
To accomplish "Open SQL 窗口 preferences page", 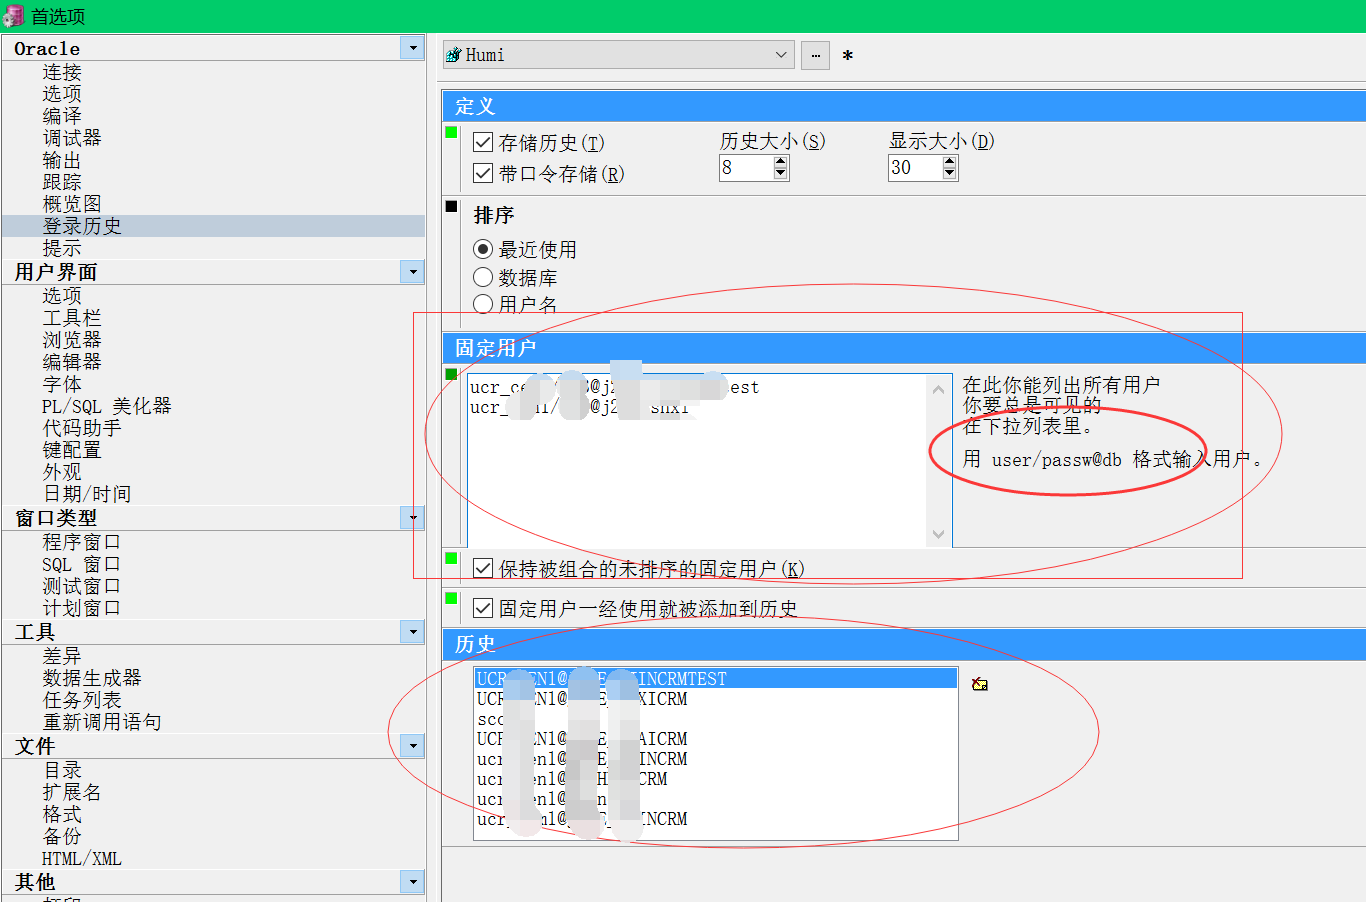I will pyautogui.click(x=82, y=564).
